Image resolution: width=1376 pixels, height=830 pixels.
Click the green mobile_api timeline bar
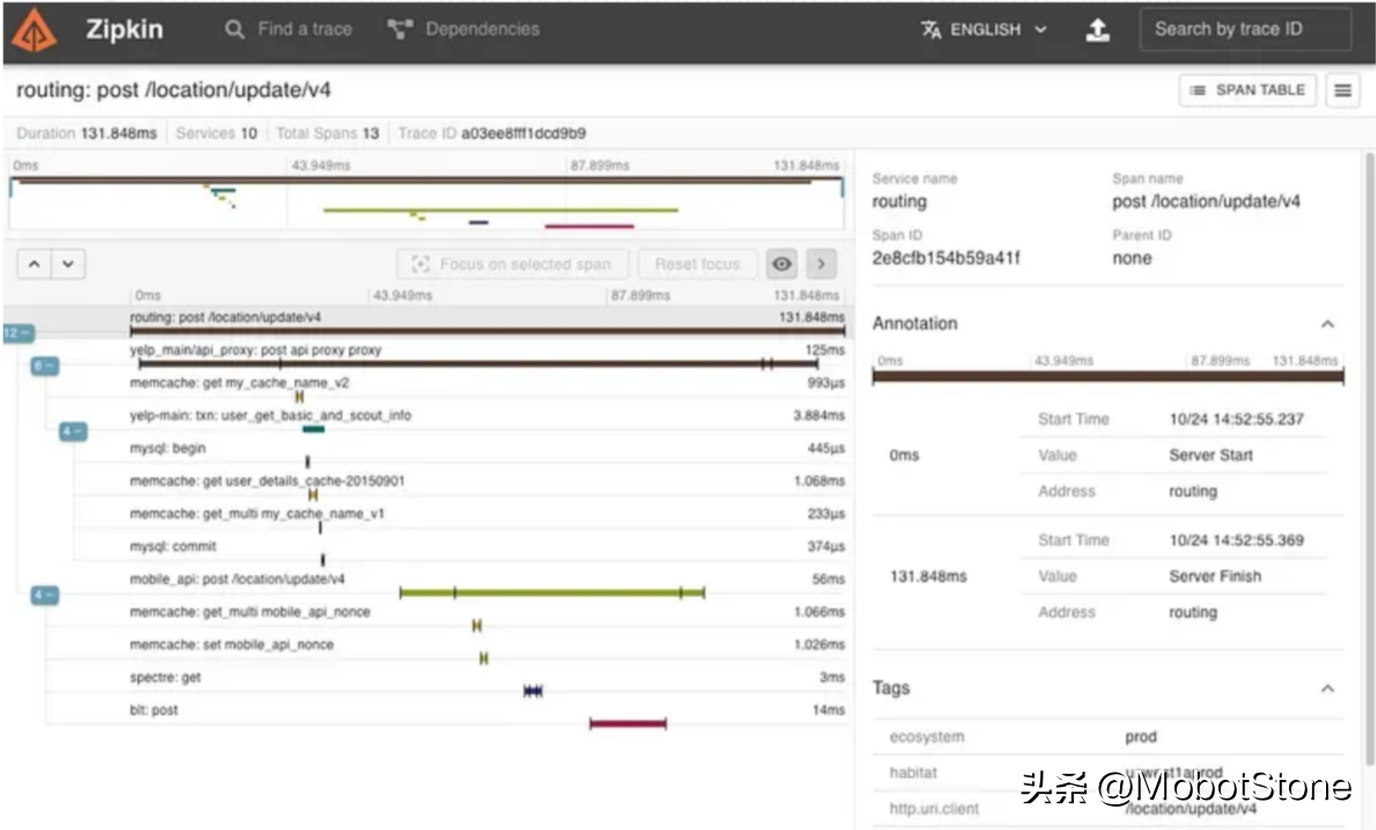[552, 593]
